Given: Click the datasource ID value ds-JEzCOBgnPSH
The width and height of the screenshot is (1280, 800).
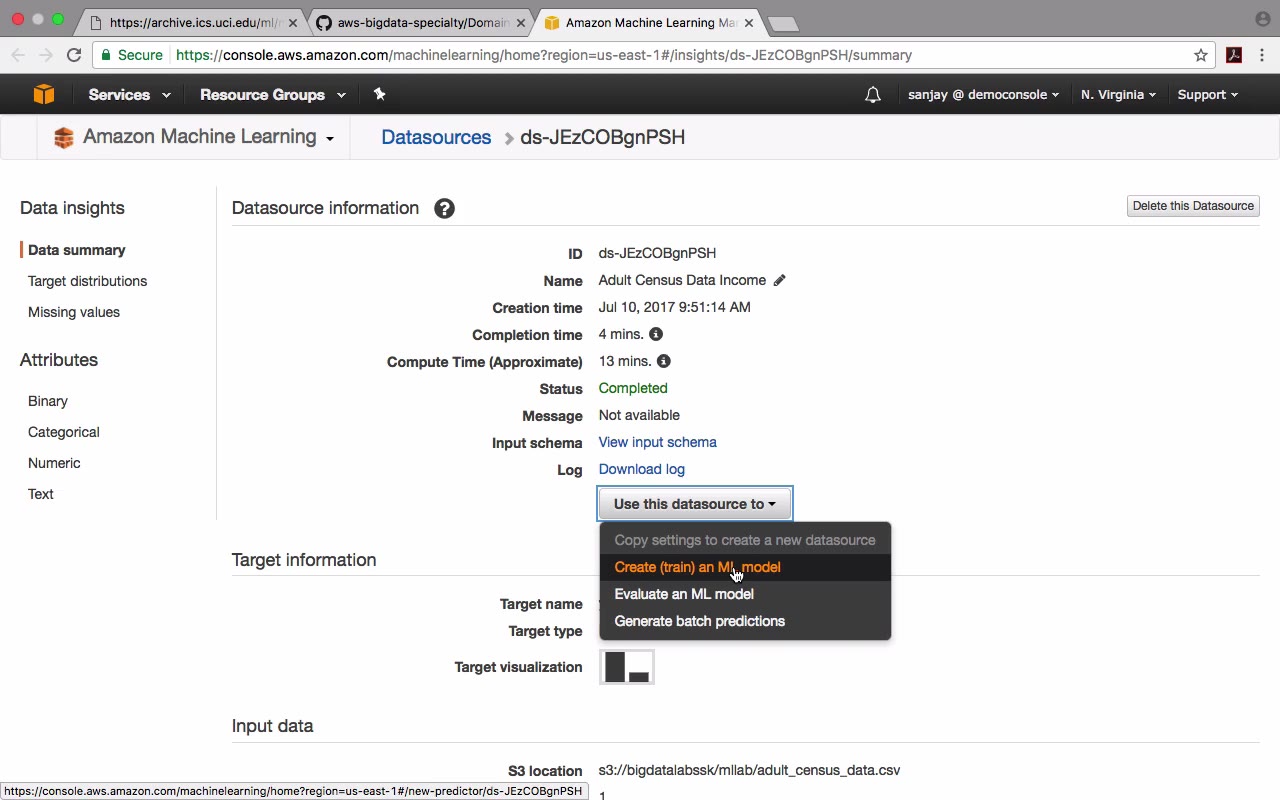Looking at the screenshot, I should click(x=657, y=253).
